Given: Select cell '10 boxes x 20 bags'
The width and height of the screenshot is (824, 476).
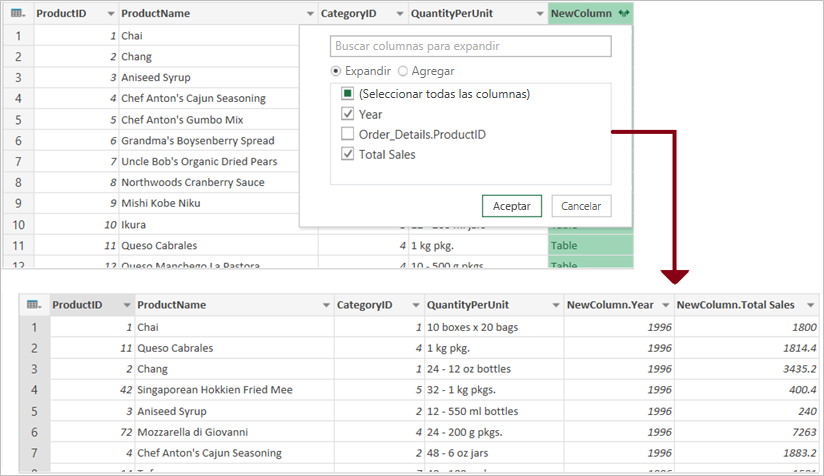Looking at the screenshot, I should [x=494, y=327].
